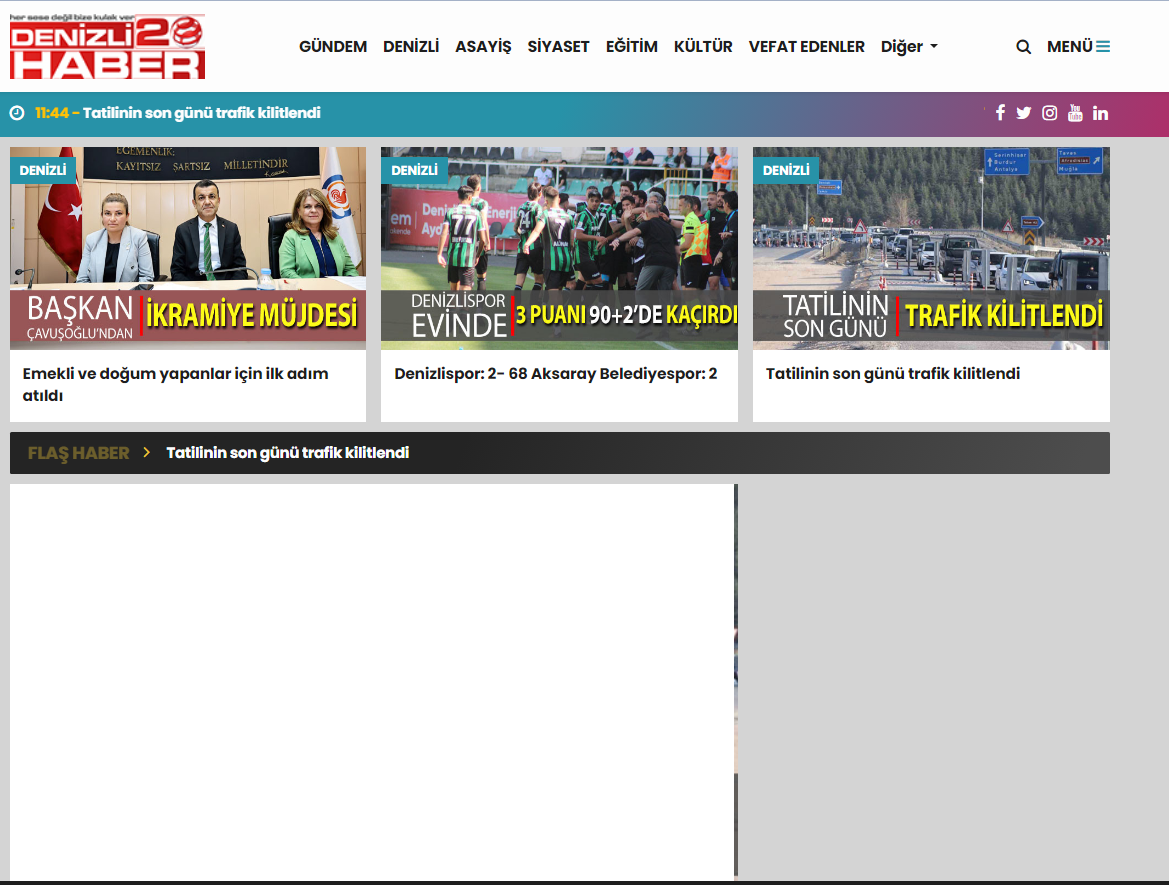Click the FLAŞ HABER label
The image size is (1169, 885).
78,453
